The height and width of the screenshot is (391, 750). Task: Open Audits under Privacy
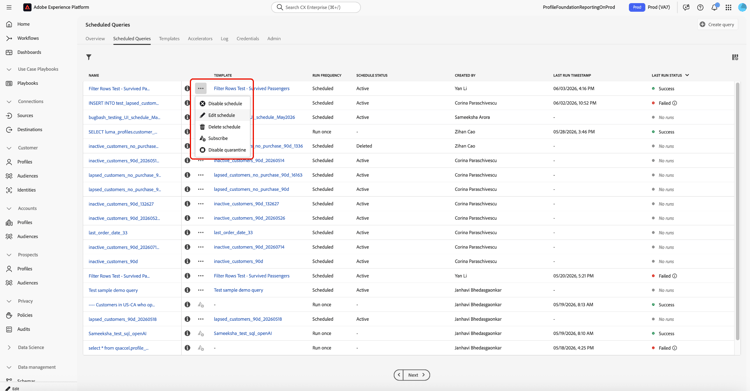pos(23,329)
